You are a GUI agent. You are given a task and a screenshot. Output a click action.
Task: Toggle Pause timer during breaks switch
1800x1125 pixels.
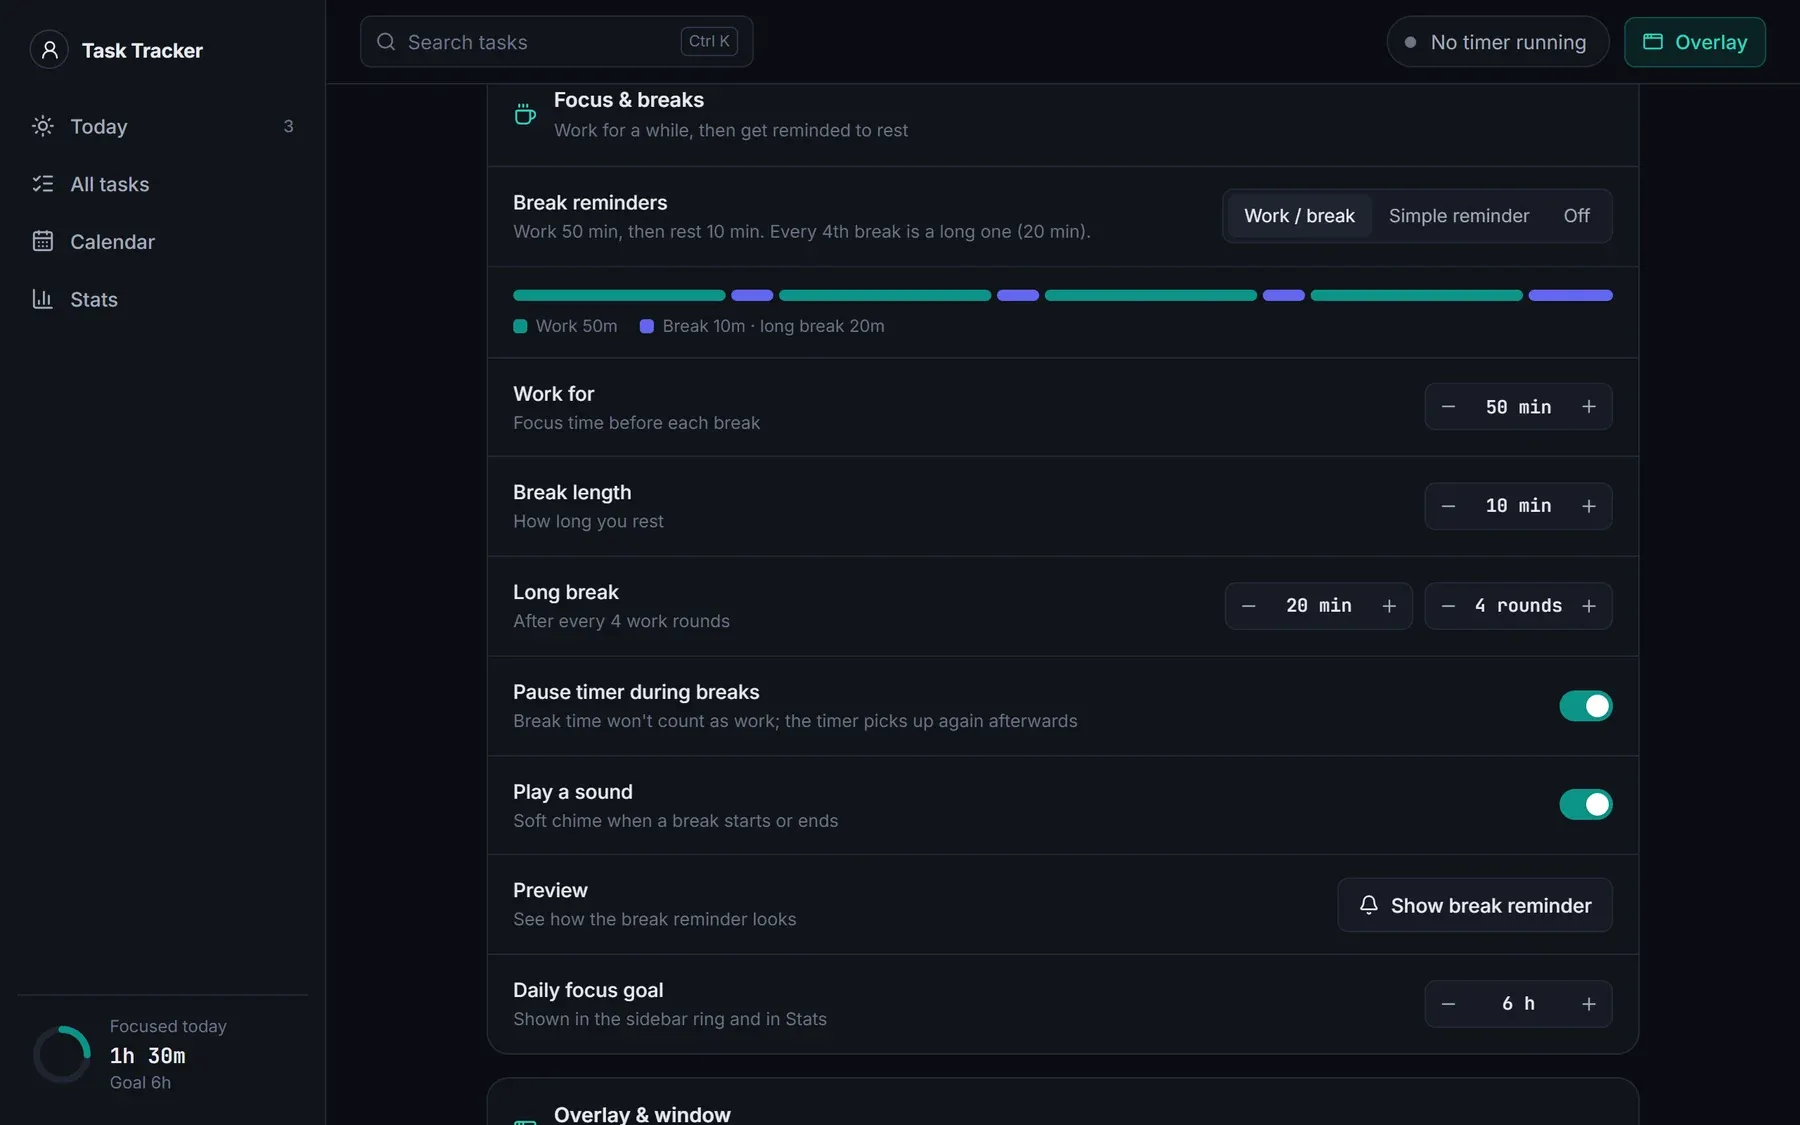click(x=1585, y=706)
